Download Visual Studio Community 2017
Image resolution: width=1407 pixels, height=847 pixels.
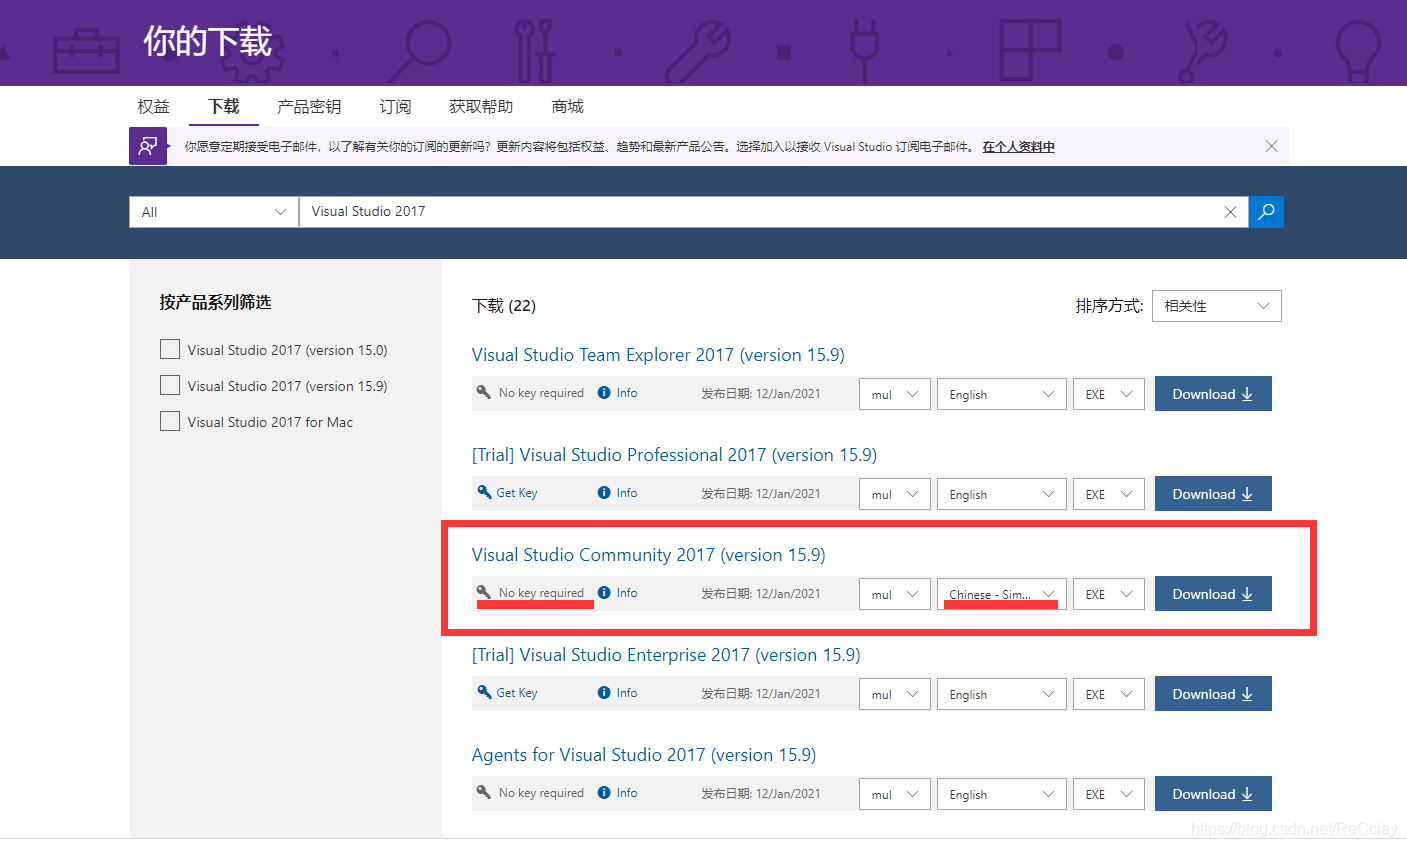[x=1213, y=594]
